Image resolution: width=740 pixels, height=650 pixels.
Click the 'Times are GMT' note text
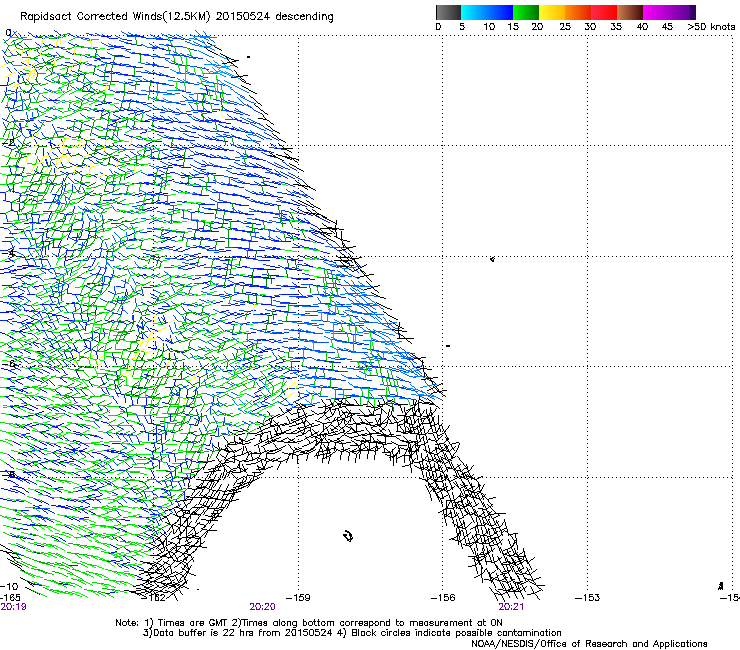click(191, 623)
